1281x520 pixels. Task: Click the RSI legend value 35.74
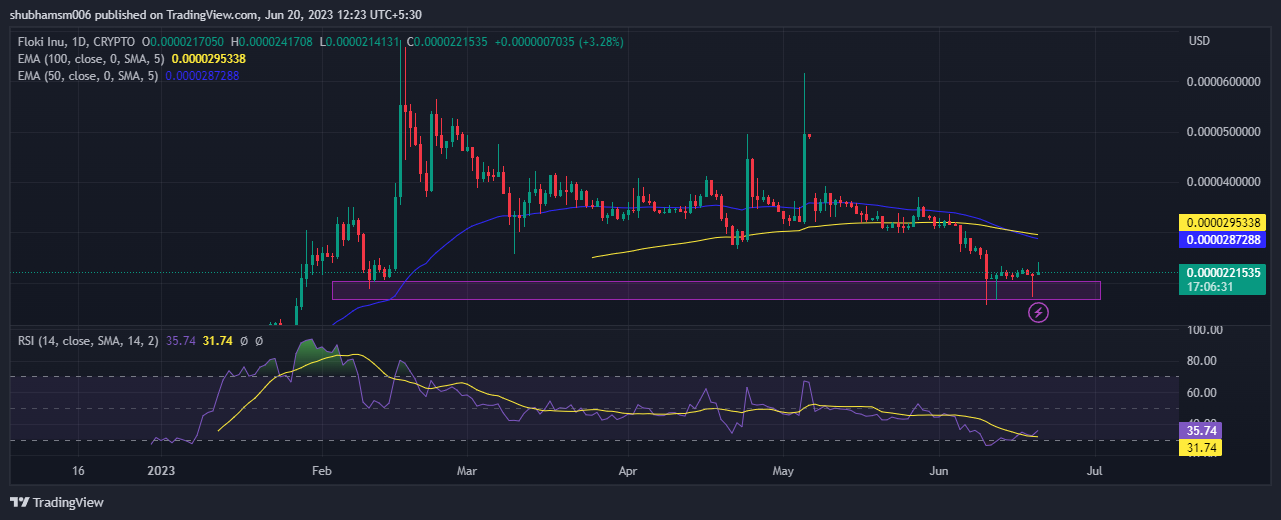point(181,341)
